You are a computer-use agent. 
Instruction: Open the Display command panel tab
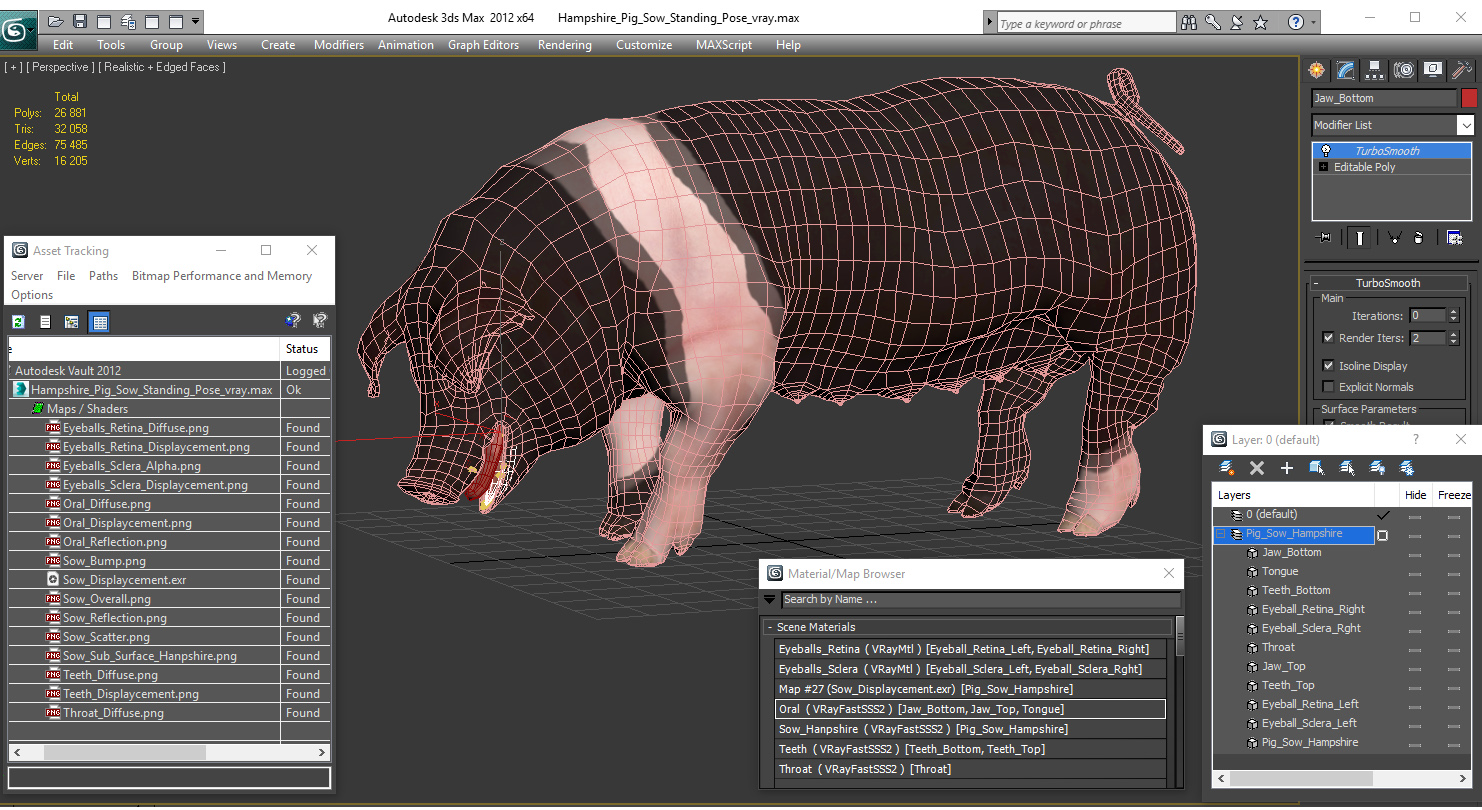pyautogui.click(x=1433, y=69)
